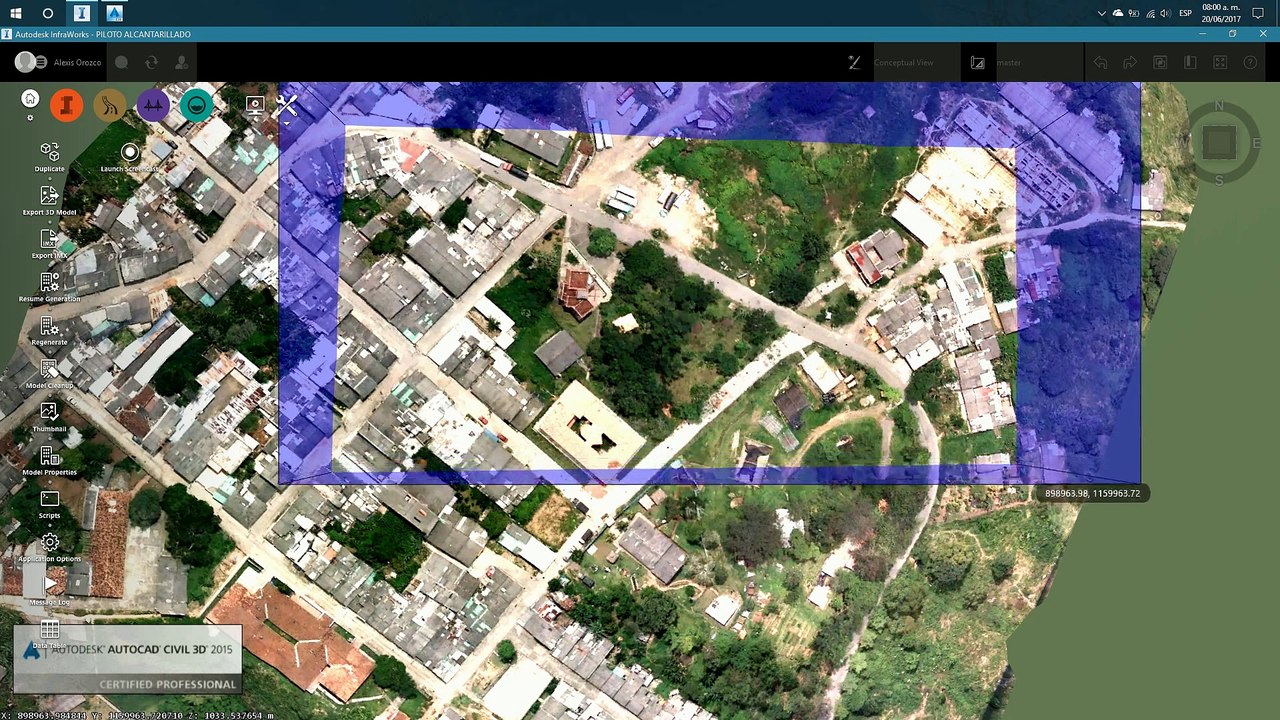Click the small gear under Home icon

(30, 118)
